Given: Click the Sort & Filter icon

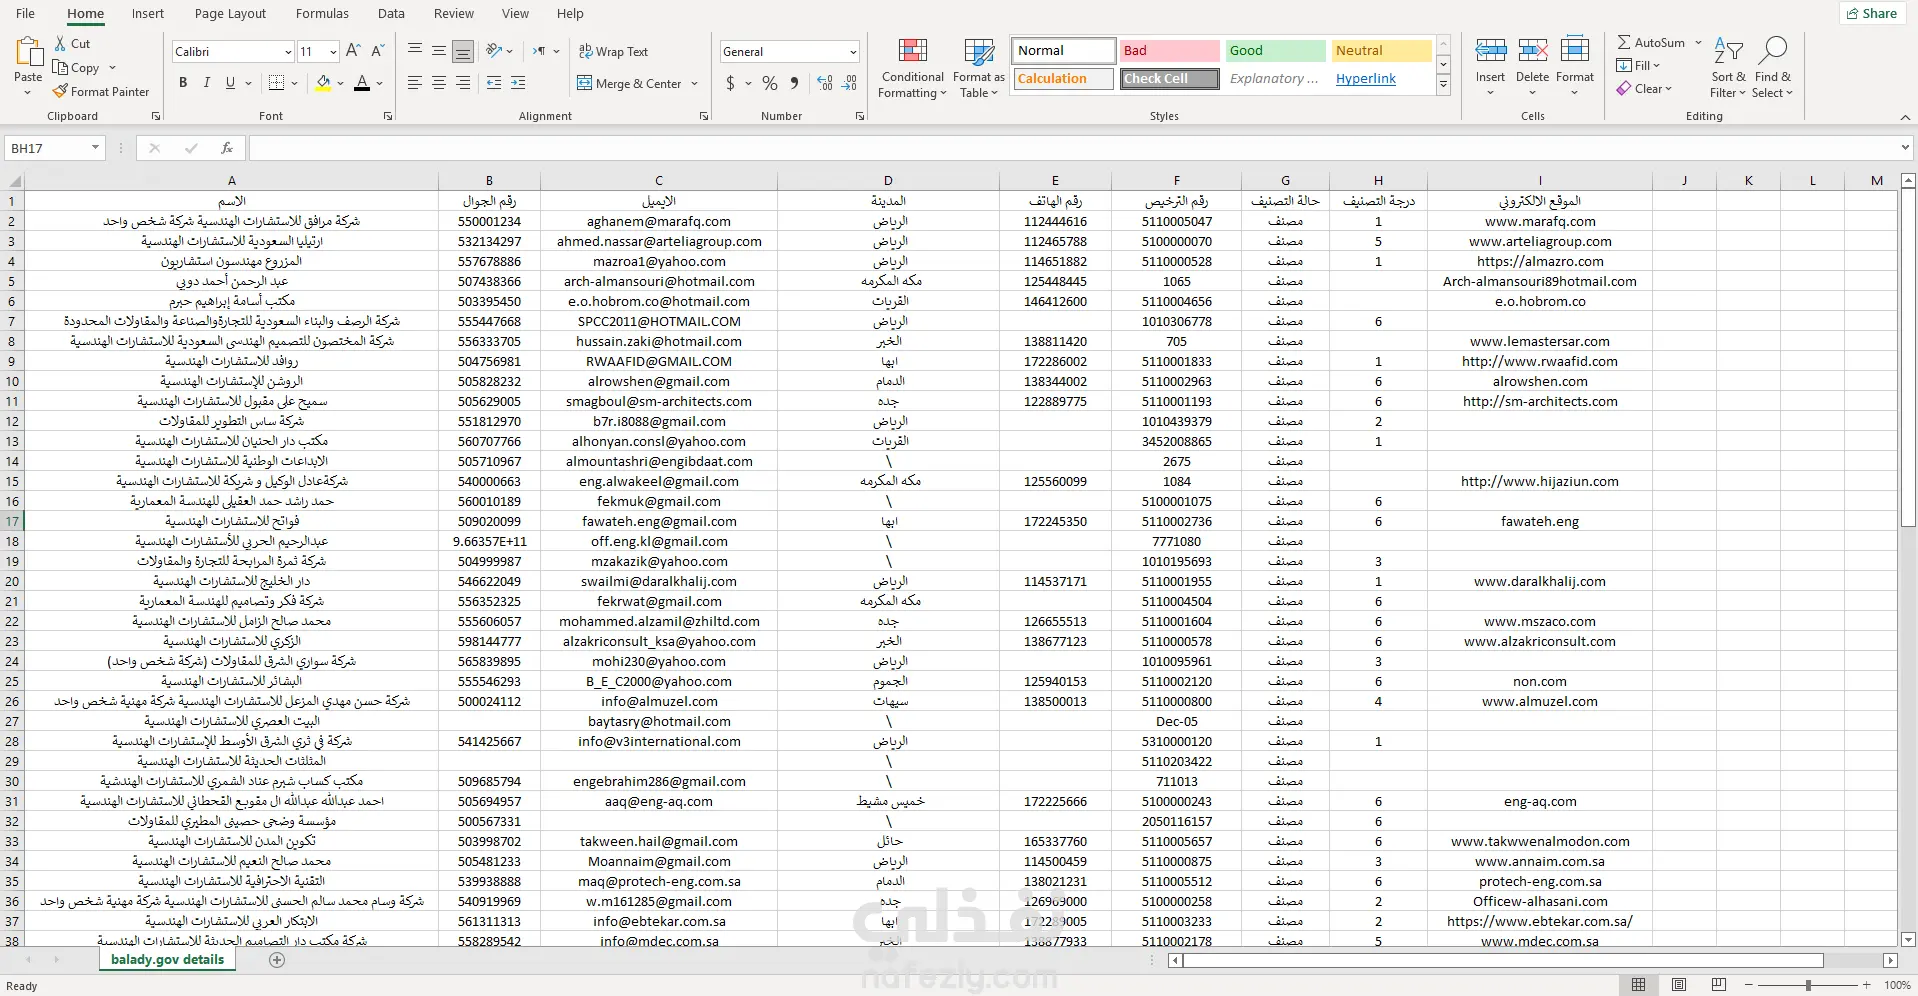Looking at the screenshot, I should 1728,68.
